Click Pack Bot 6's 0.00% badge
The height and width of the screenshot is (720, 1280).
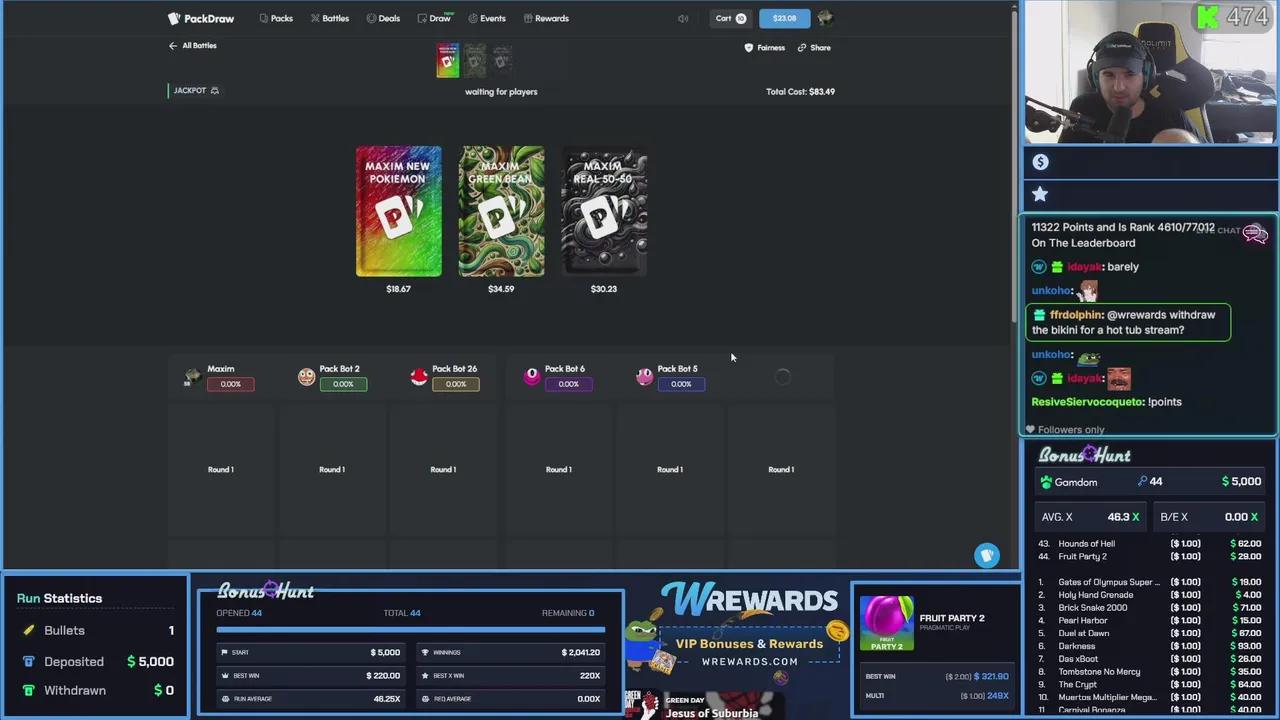(x=568, y=384)
